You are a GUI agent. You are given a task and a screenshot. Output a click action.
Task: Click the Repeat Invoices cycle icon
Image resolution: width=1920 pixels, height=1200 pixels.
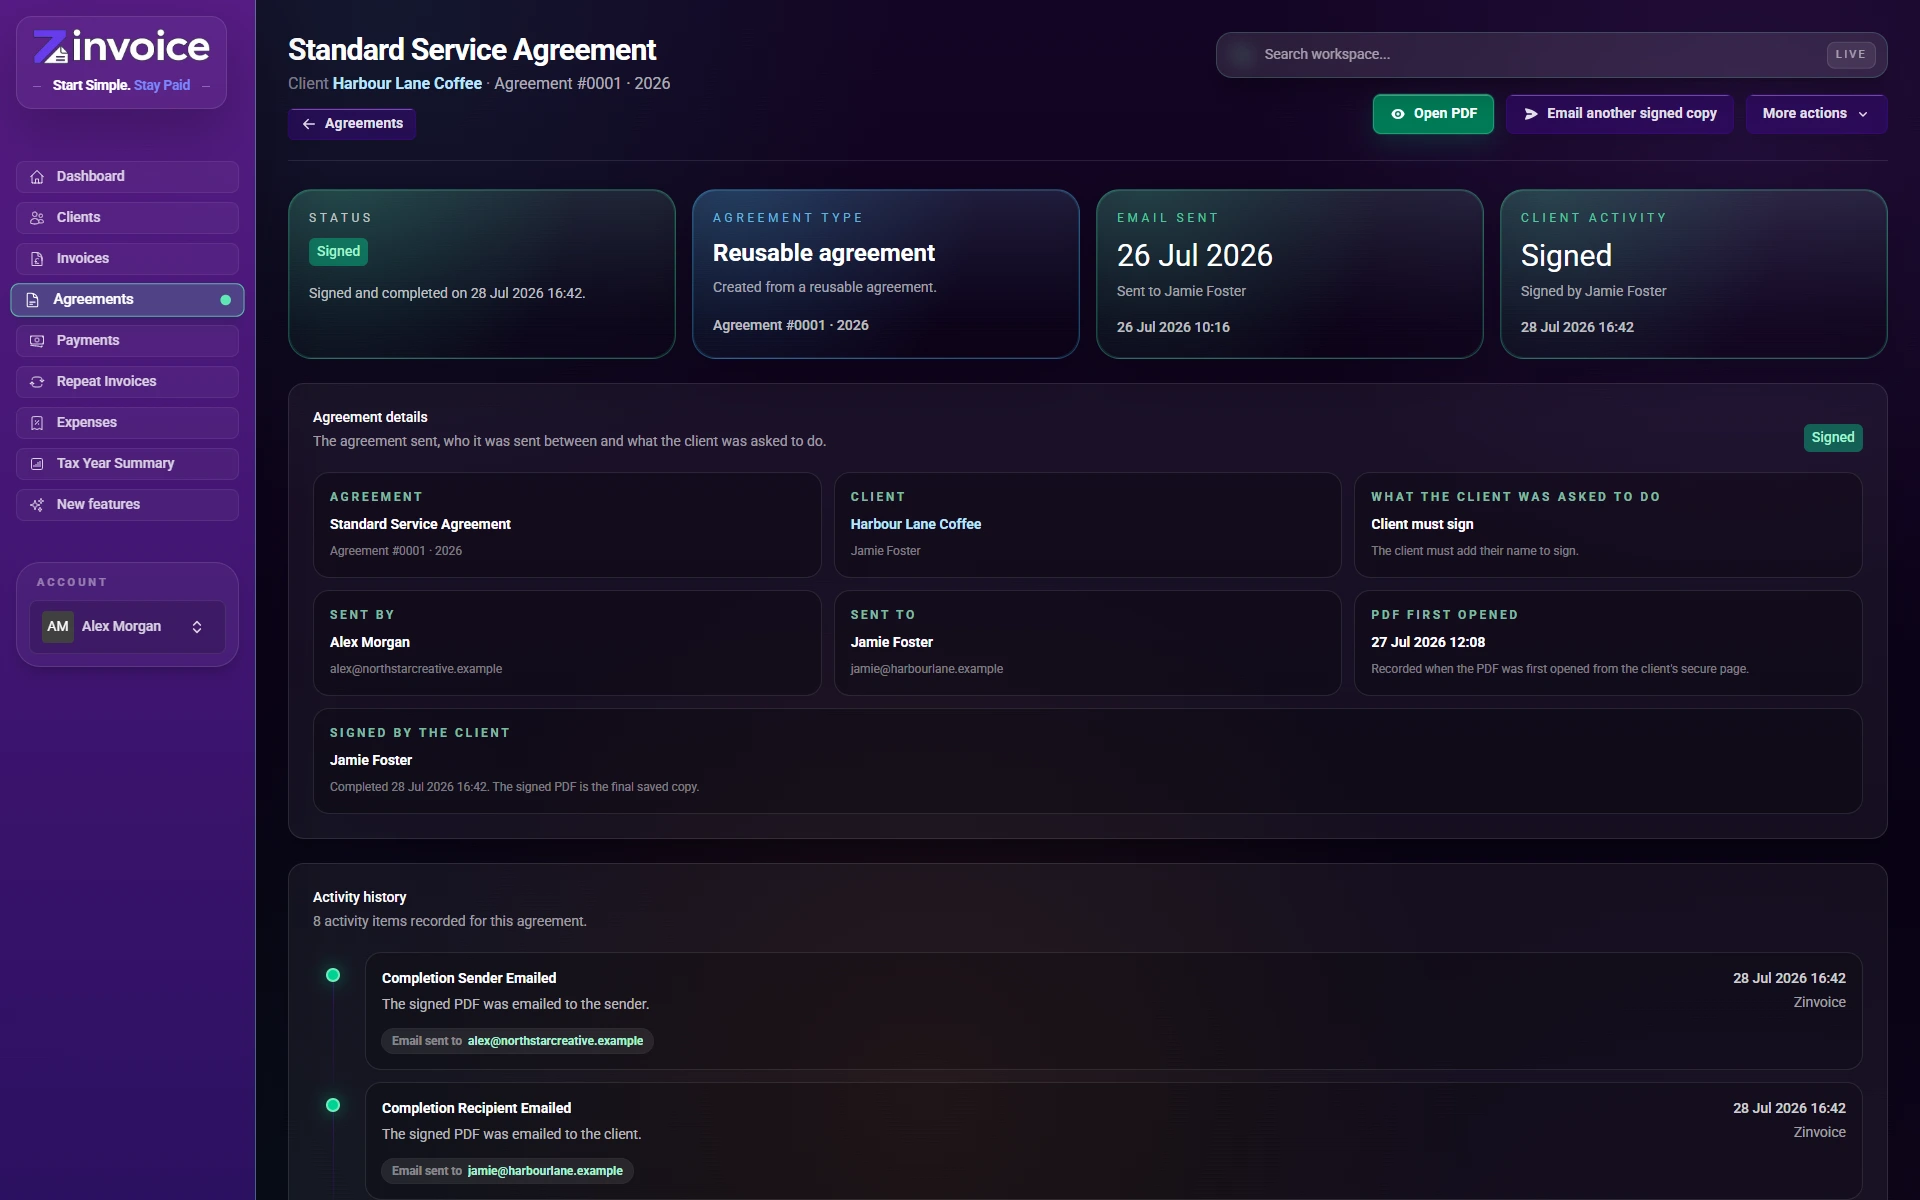click(x=37, y=382)
